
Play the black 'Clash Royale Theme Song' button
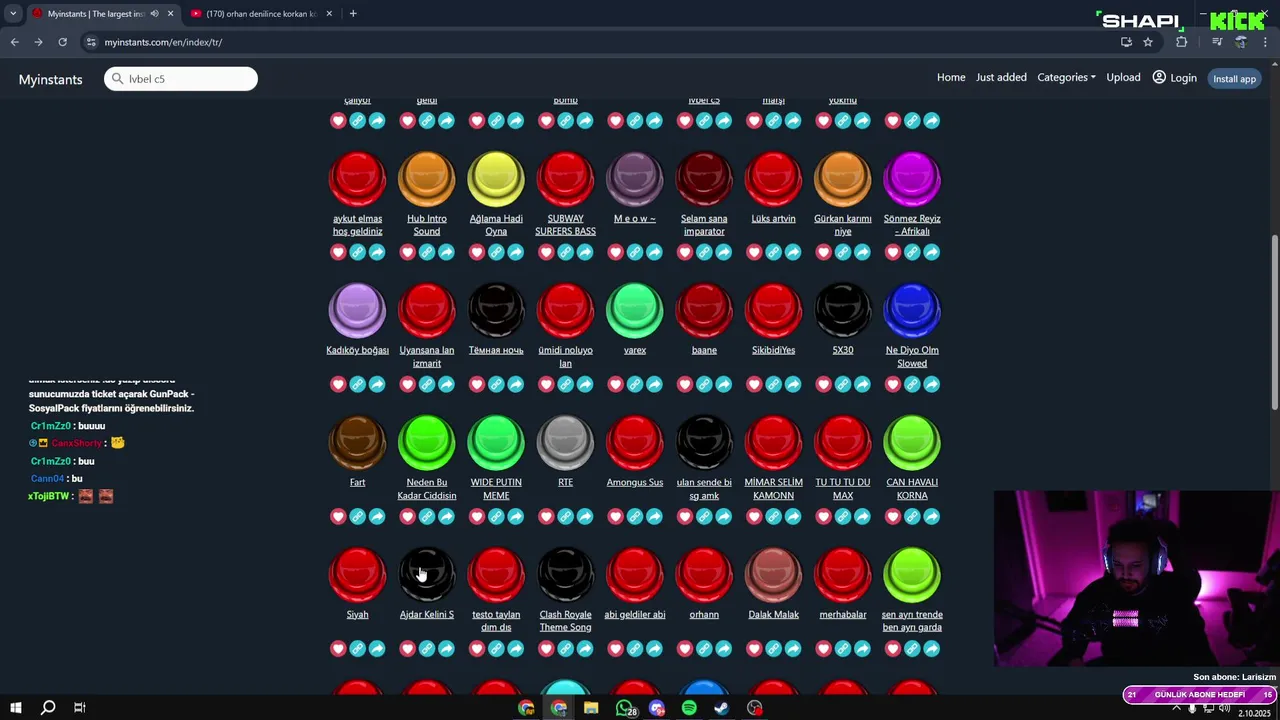tap(565, 575)
